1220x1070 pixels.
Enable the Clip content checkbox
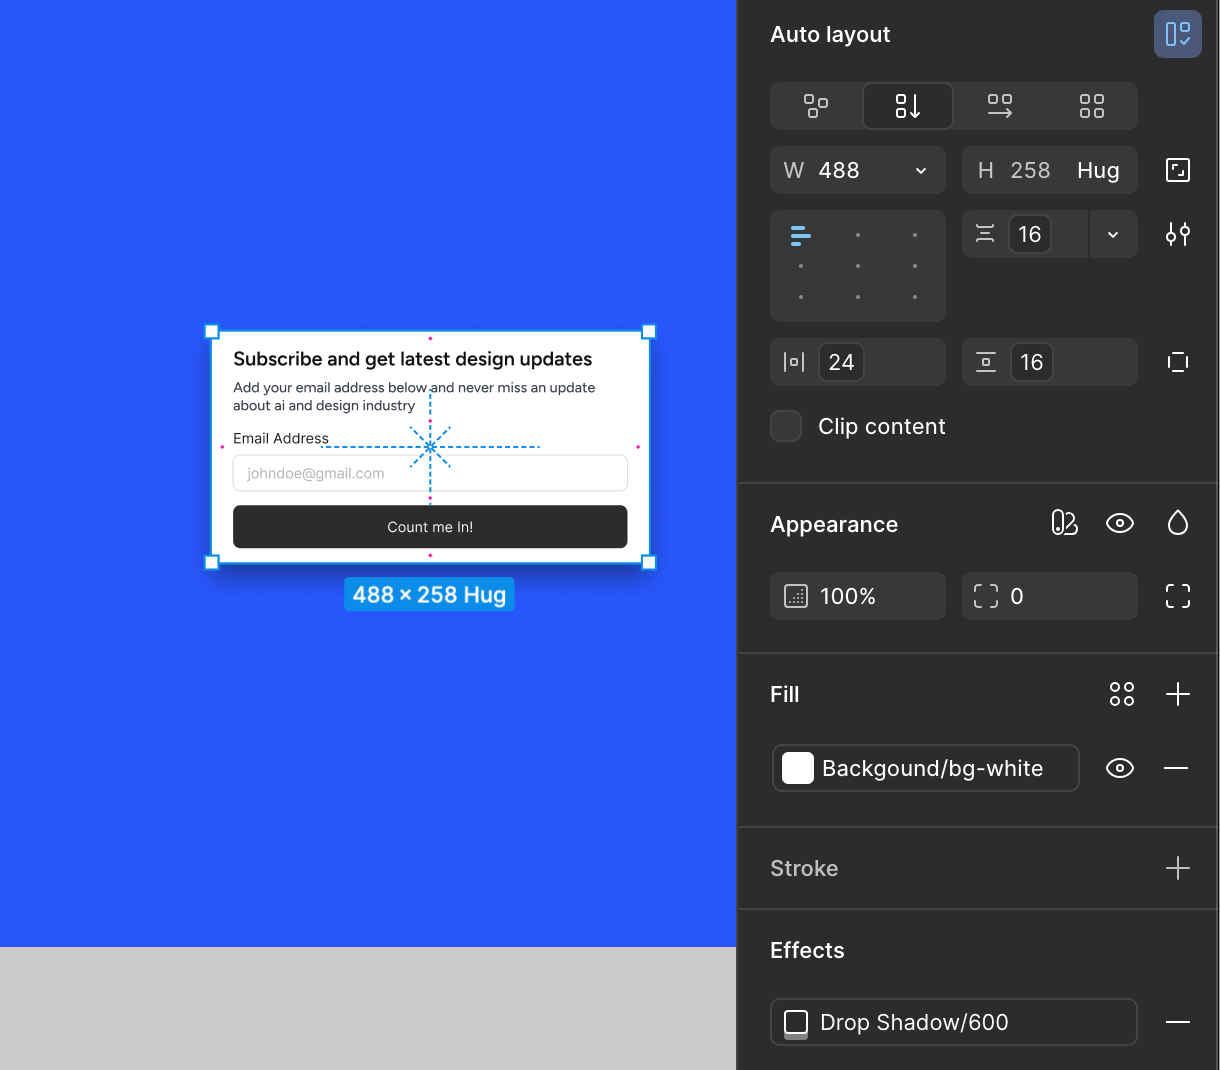(786, 426)
